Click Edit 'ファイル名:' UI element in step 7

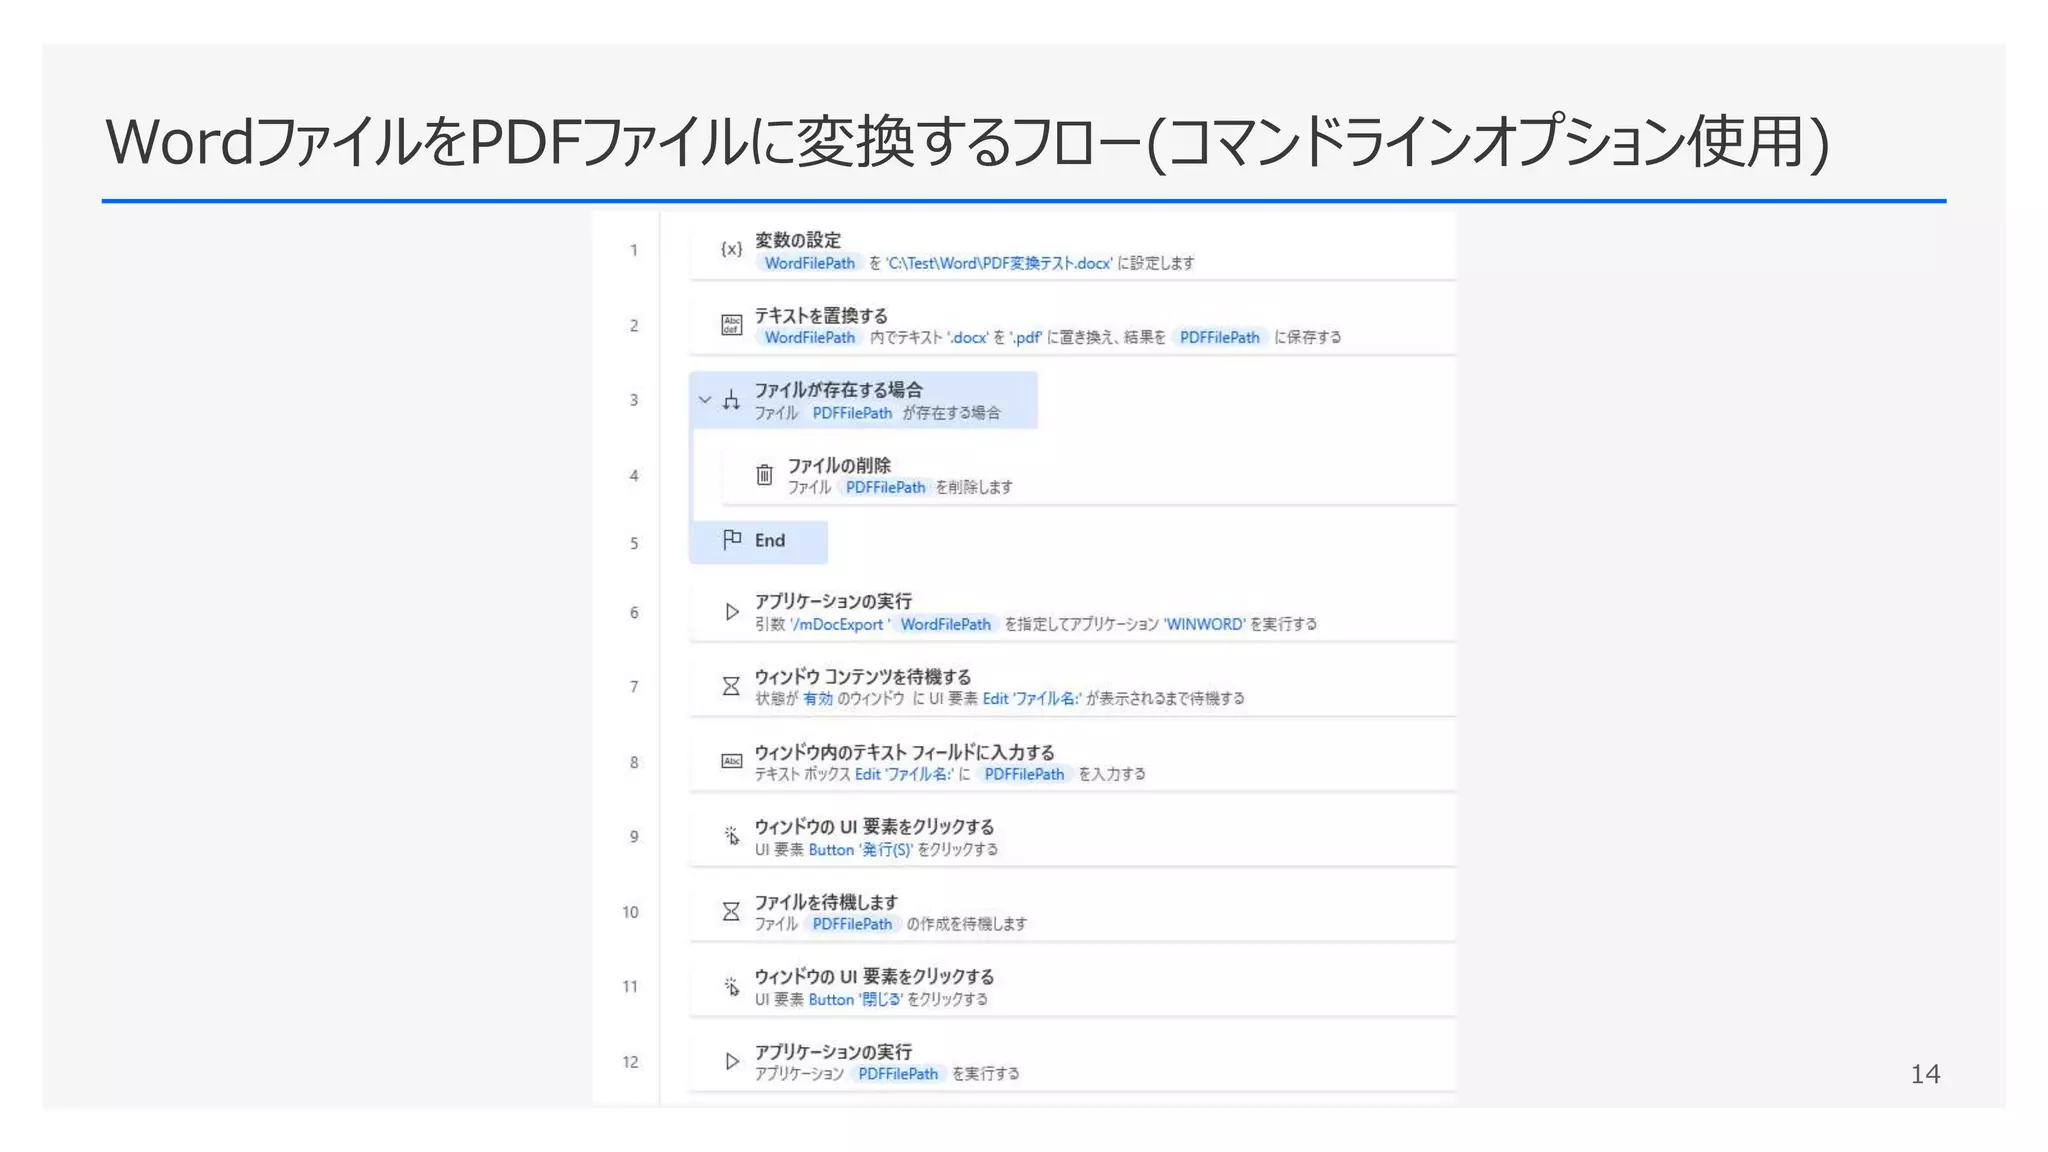pyautogui.click(x=1031, y=698)
